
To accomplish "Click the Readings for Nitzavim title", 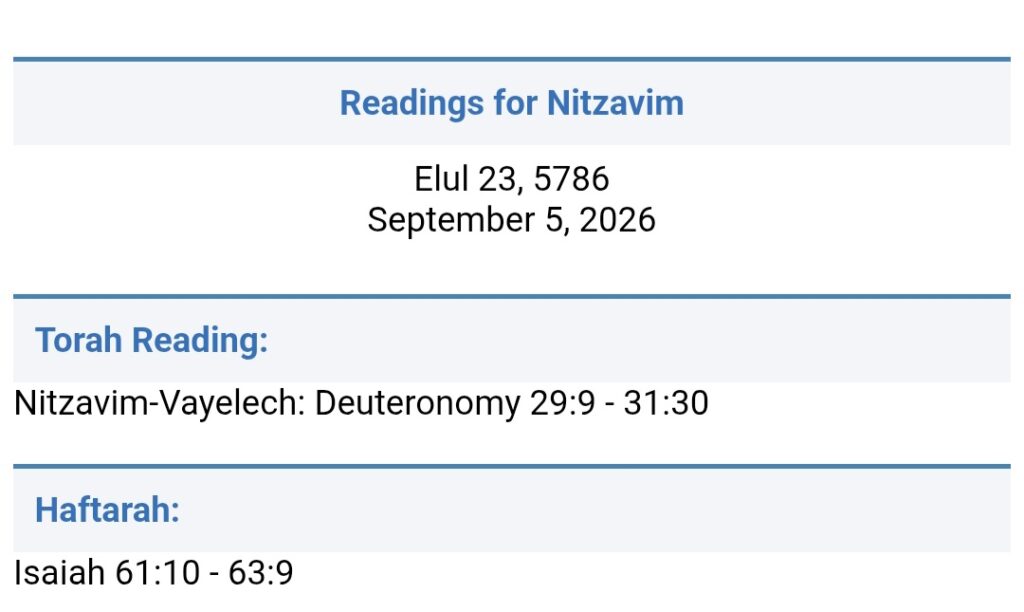I will click(511, 103).
